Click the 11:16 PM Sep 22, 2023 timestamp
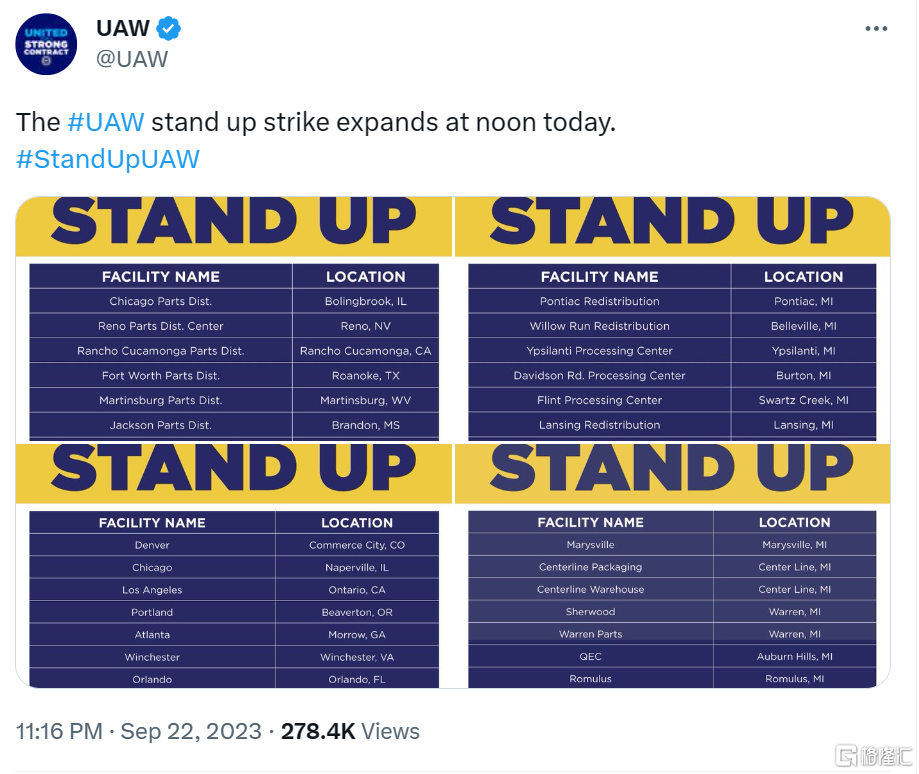Screen dimensions: 919x774 point(139,731)
